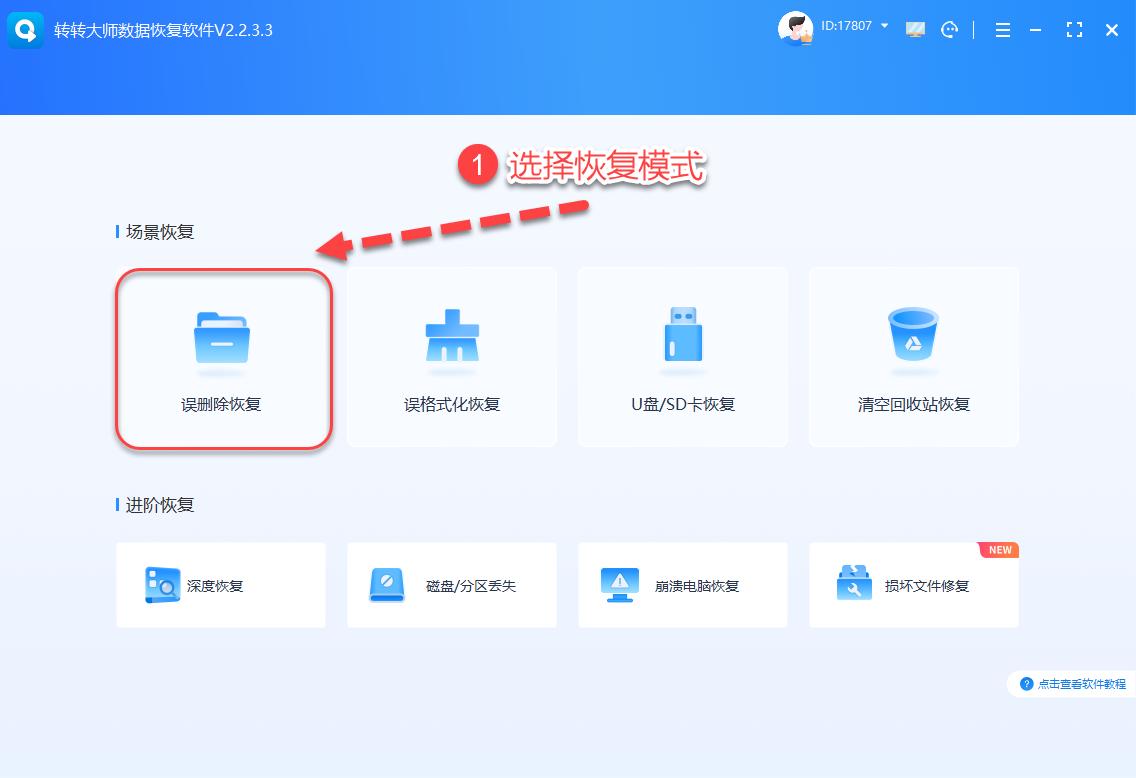1136x778 pixels.
Task: Start 深度恢复 (deep recovery) scan mode
Action: pyautogui.click(x=221, y=585)
